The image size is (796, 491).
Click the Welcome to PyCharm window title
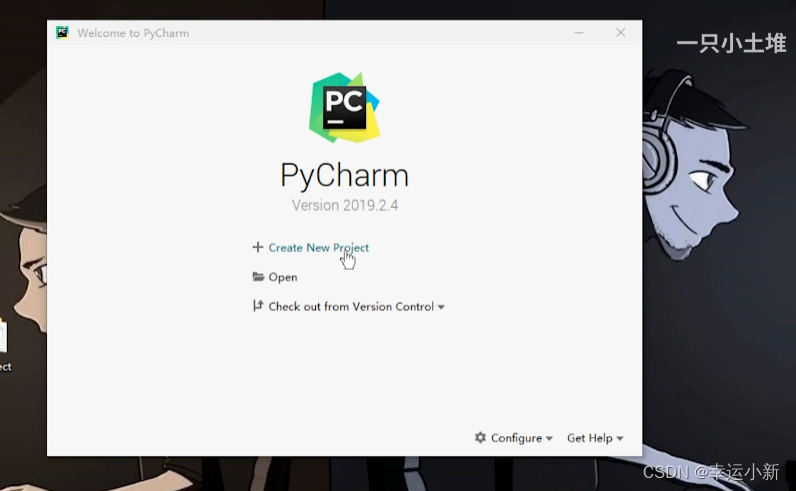pos(133,33)
